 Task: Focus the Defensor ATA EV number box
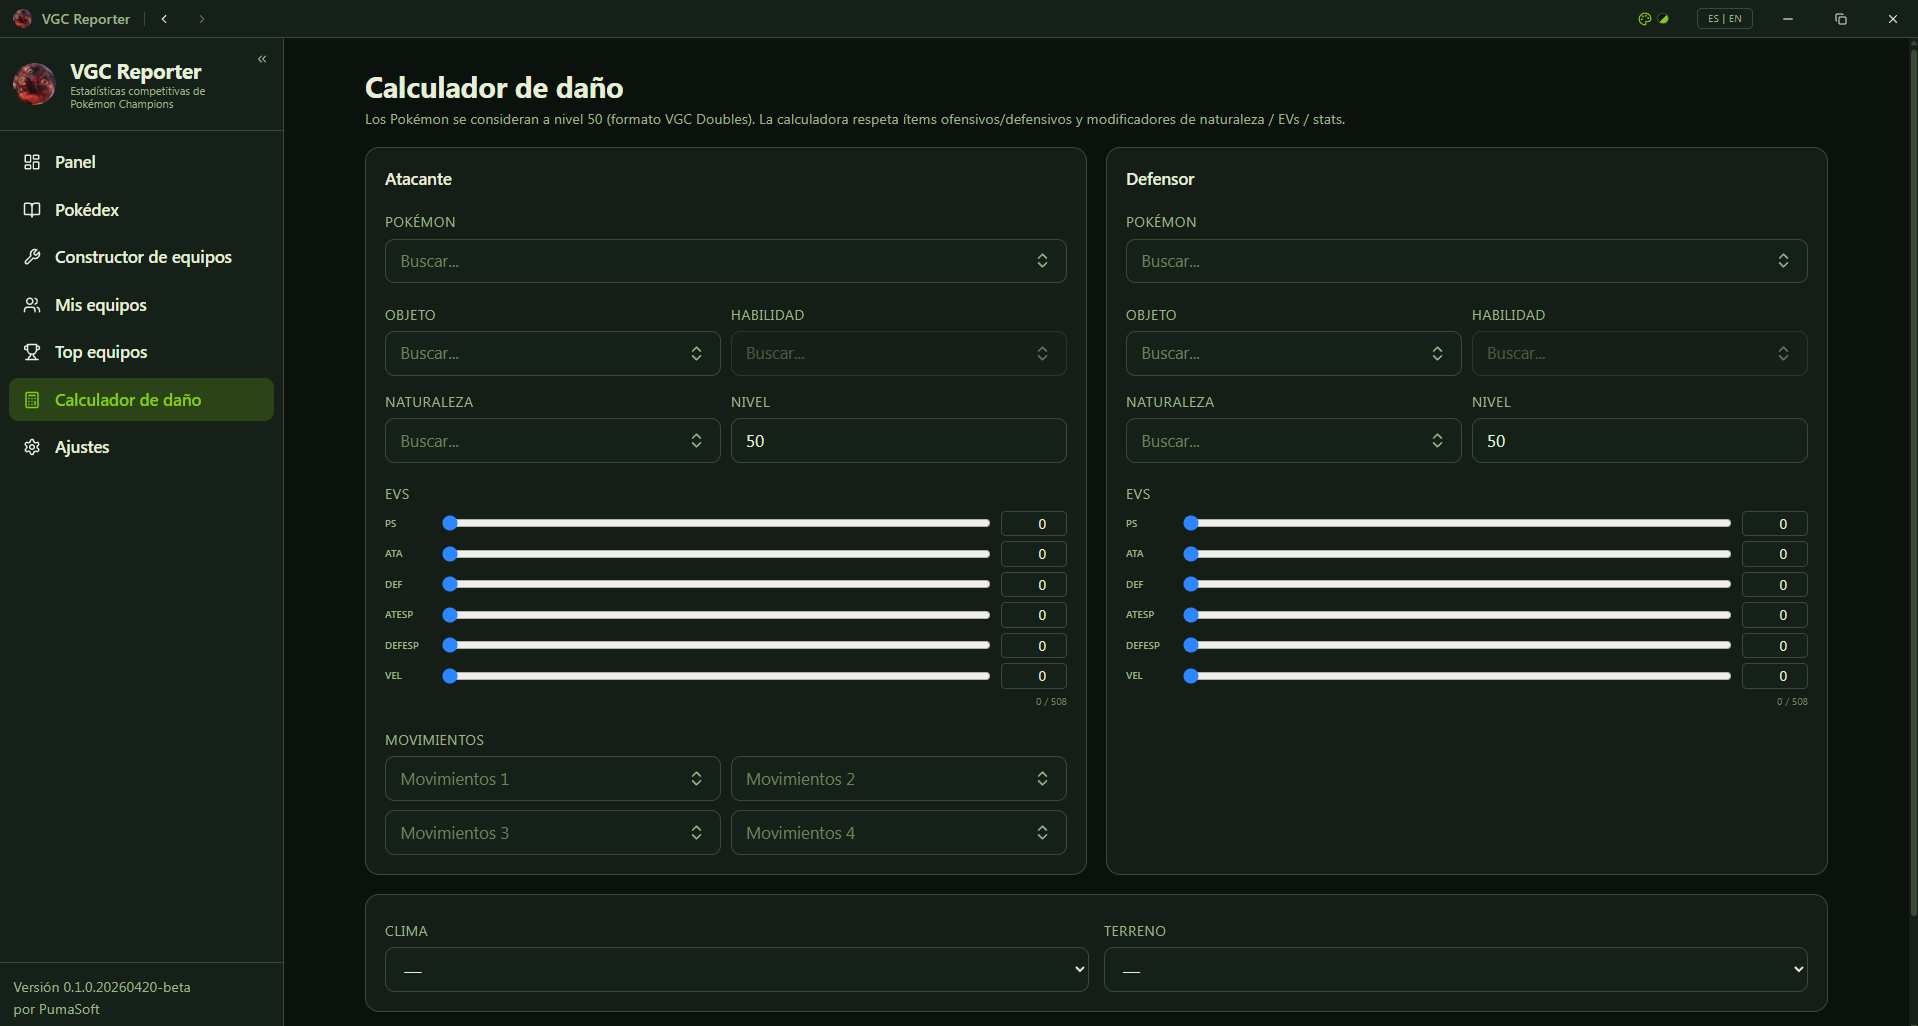tap(1774, 554)
